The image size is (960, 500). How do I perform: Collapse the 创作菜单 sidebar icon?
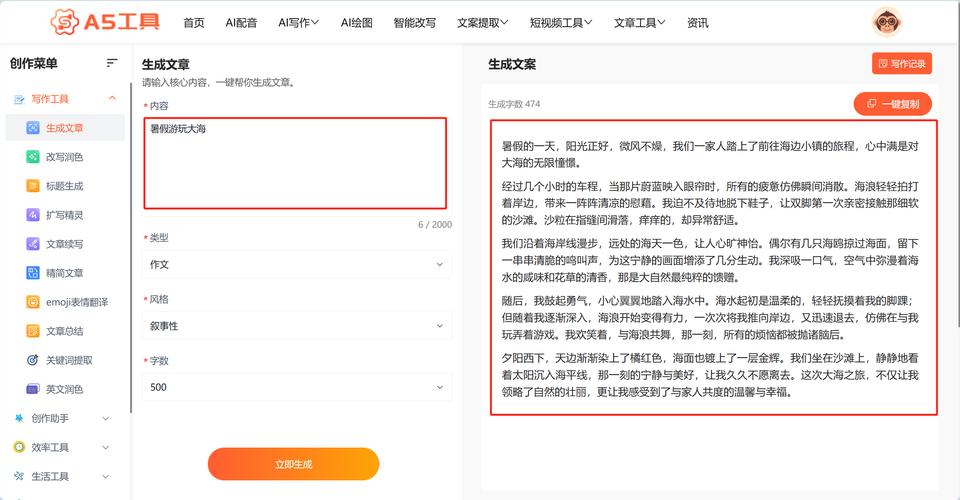point(111,62)
